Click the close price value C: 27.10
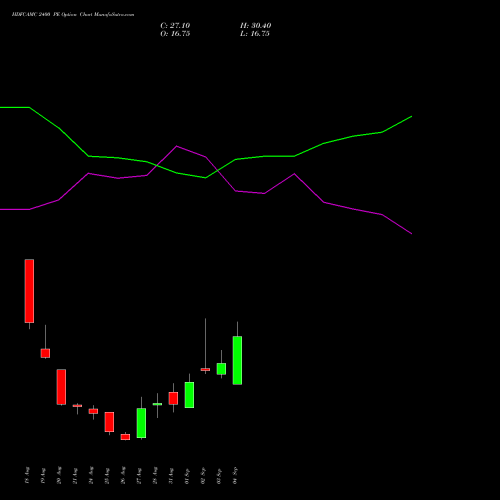The width and height of the screenshot is (500, 500). (175, 26)
